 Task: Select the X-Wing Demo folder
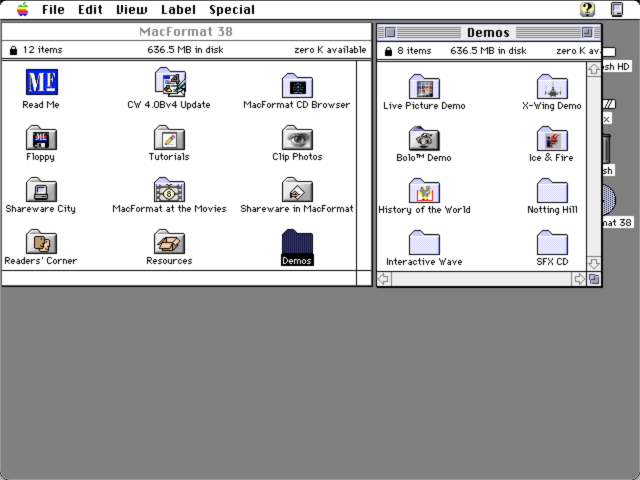coord(552,87)
